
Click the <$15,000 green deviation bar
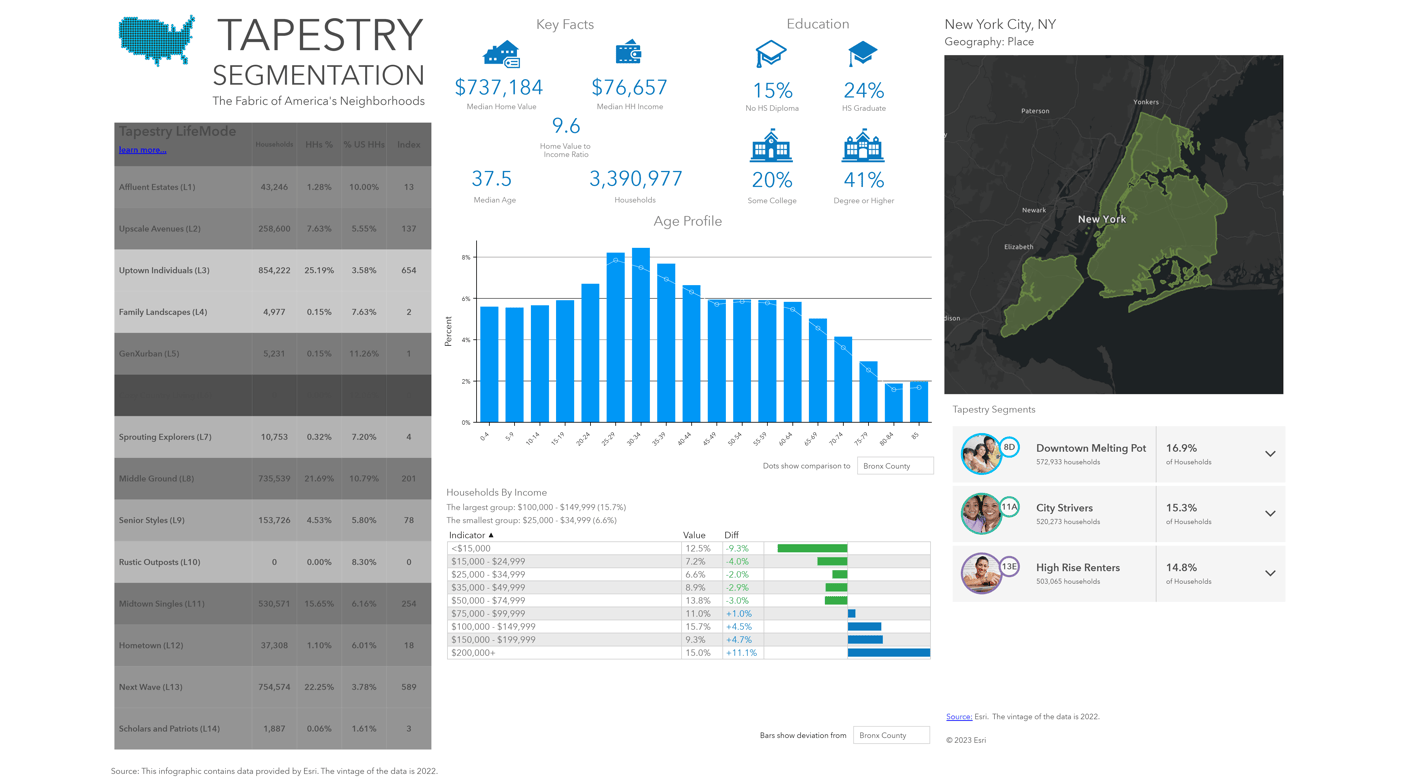(812, 548)
